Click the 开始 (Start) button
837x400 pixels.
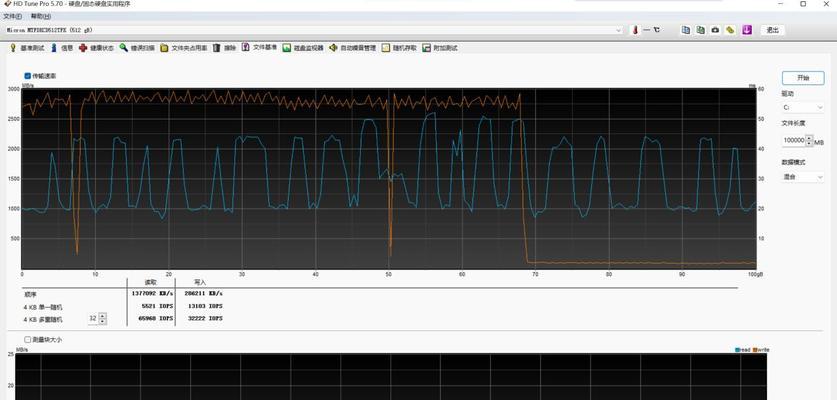point(803,77)
